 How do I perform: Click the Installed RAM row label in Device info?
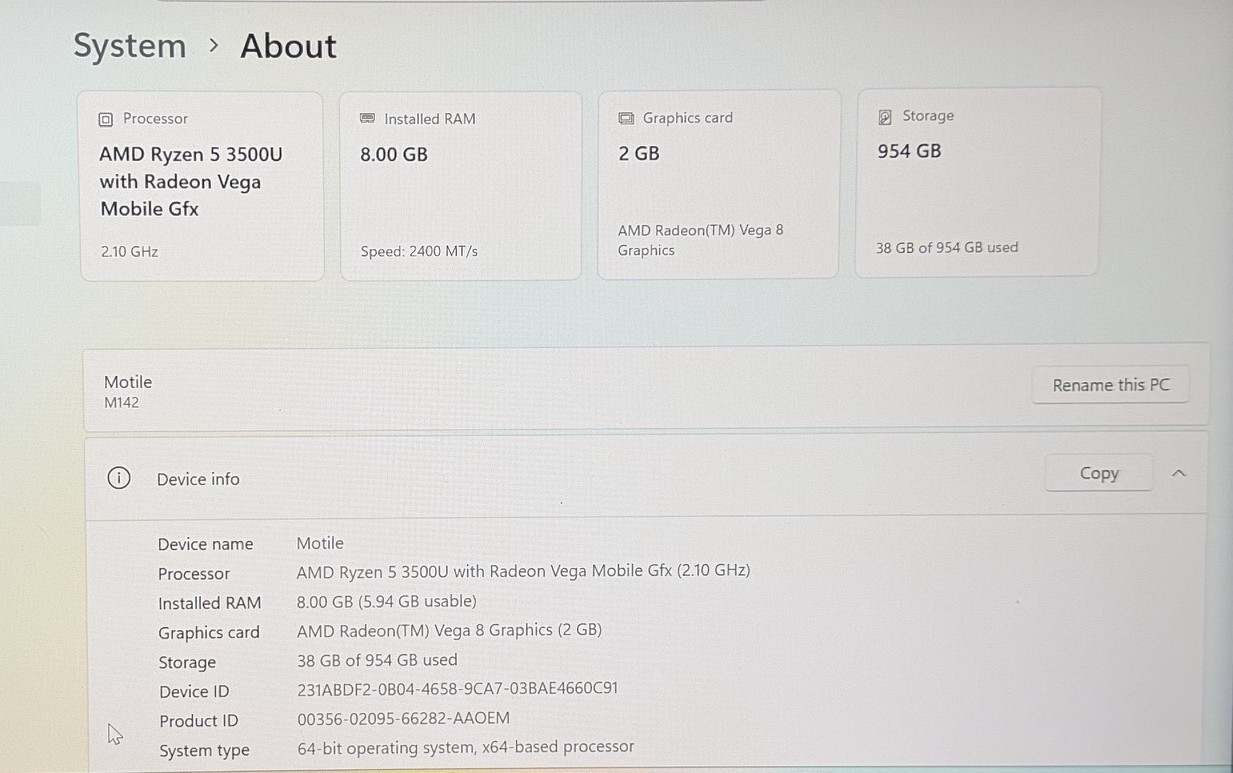tap(210, 603)
